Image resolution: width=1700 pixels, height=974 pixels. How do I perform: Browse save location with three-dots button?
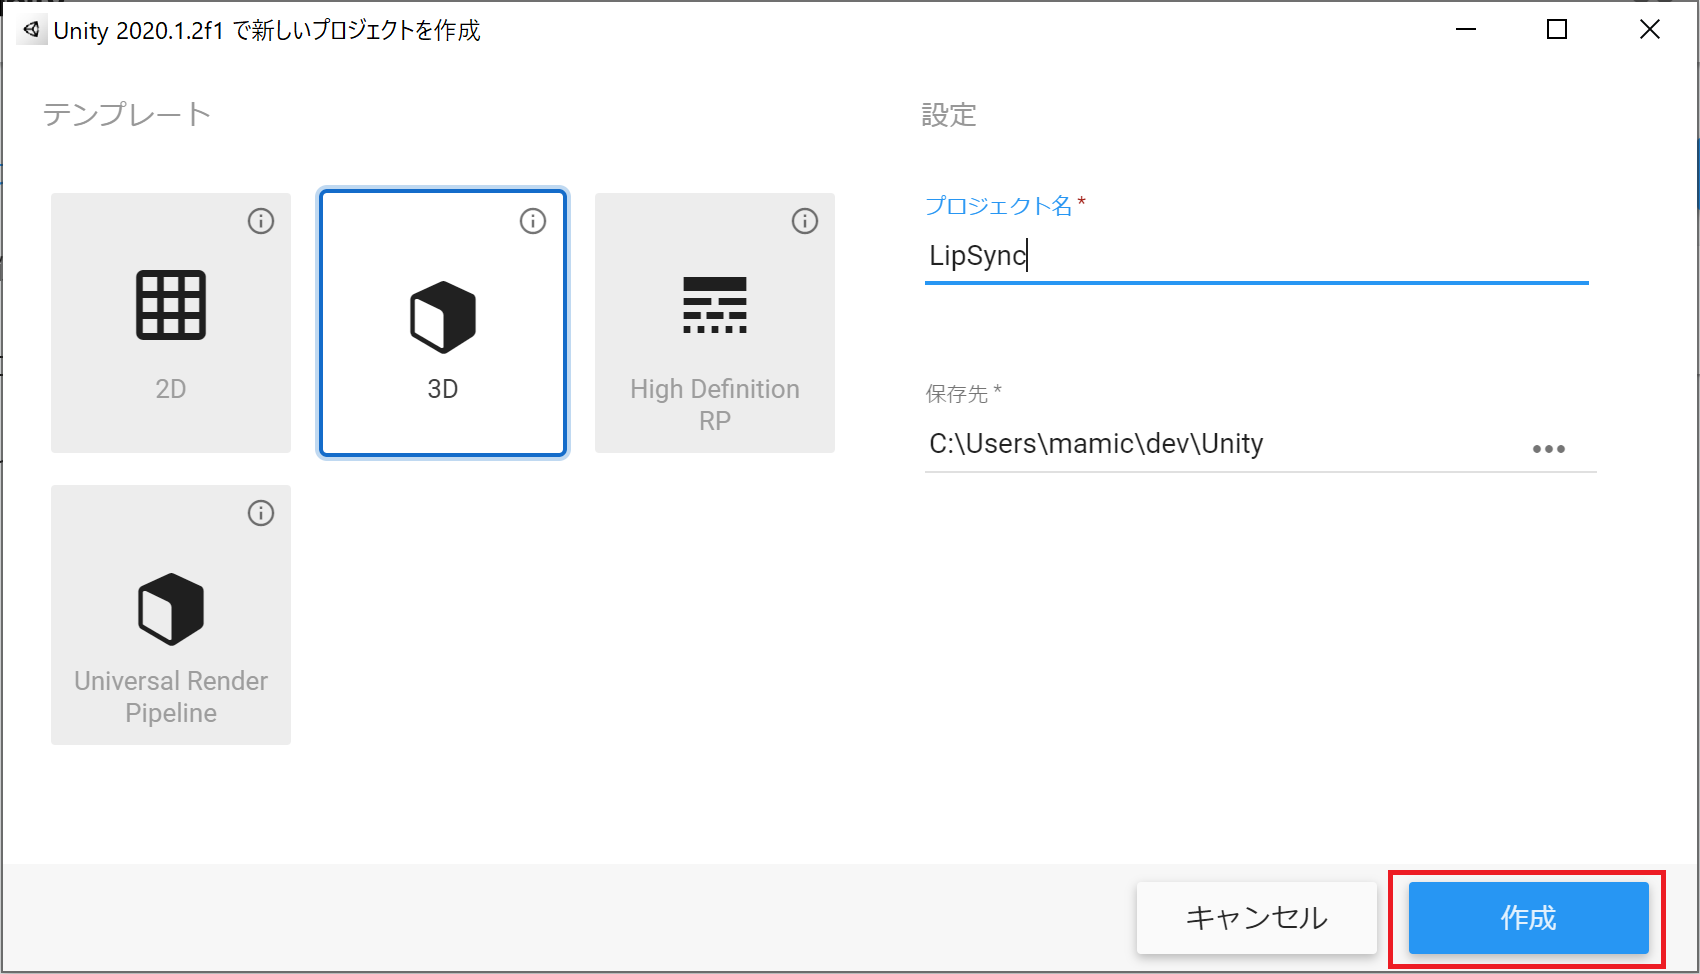point(1548,449)
